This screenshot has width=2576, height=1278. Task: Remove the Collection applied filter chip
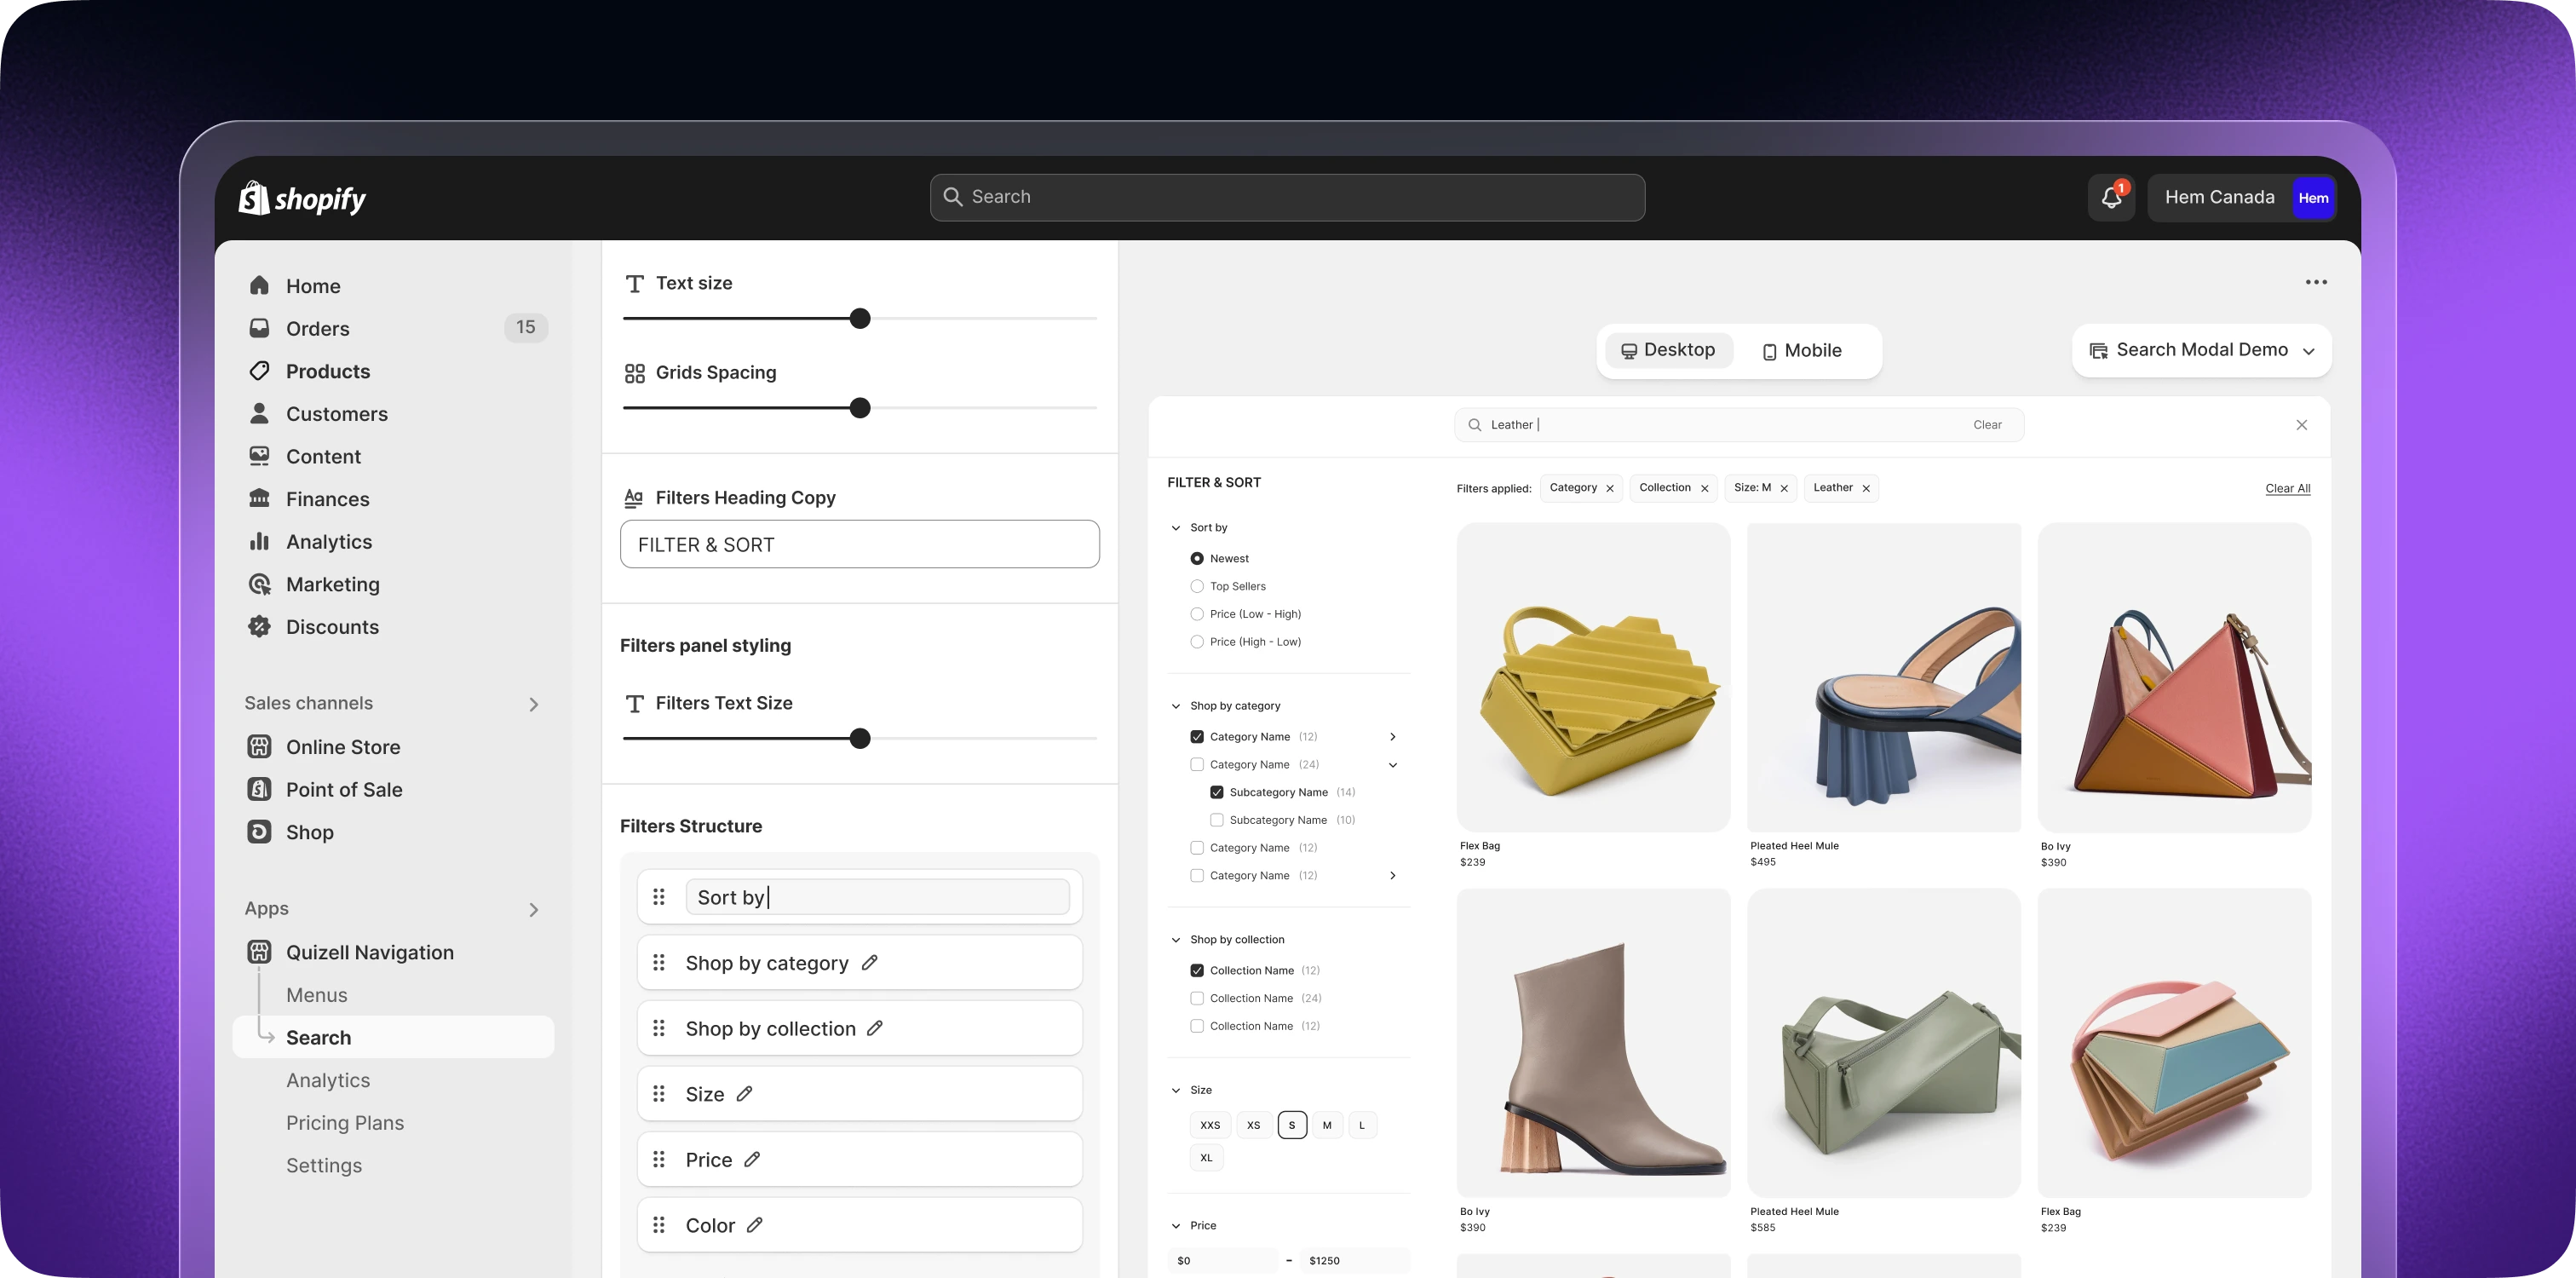point(1705,489)
